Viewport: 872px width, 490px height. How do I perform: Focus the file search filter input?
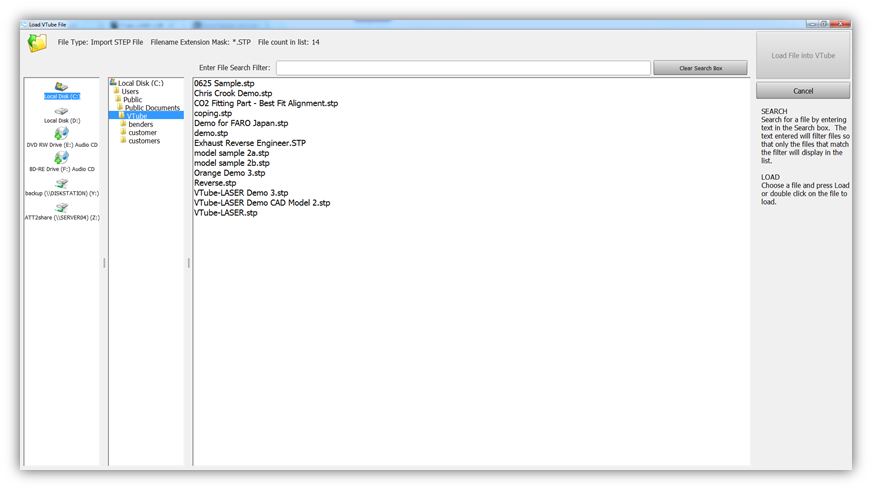point(463,68)
